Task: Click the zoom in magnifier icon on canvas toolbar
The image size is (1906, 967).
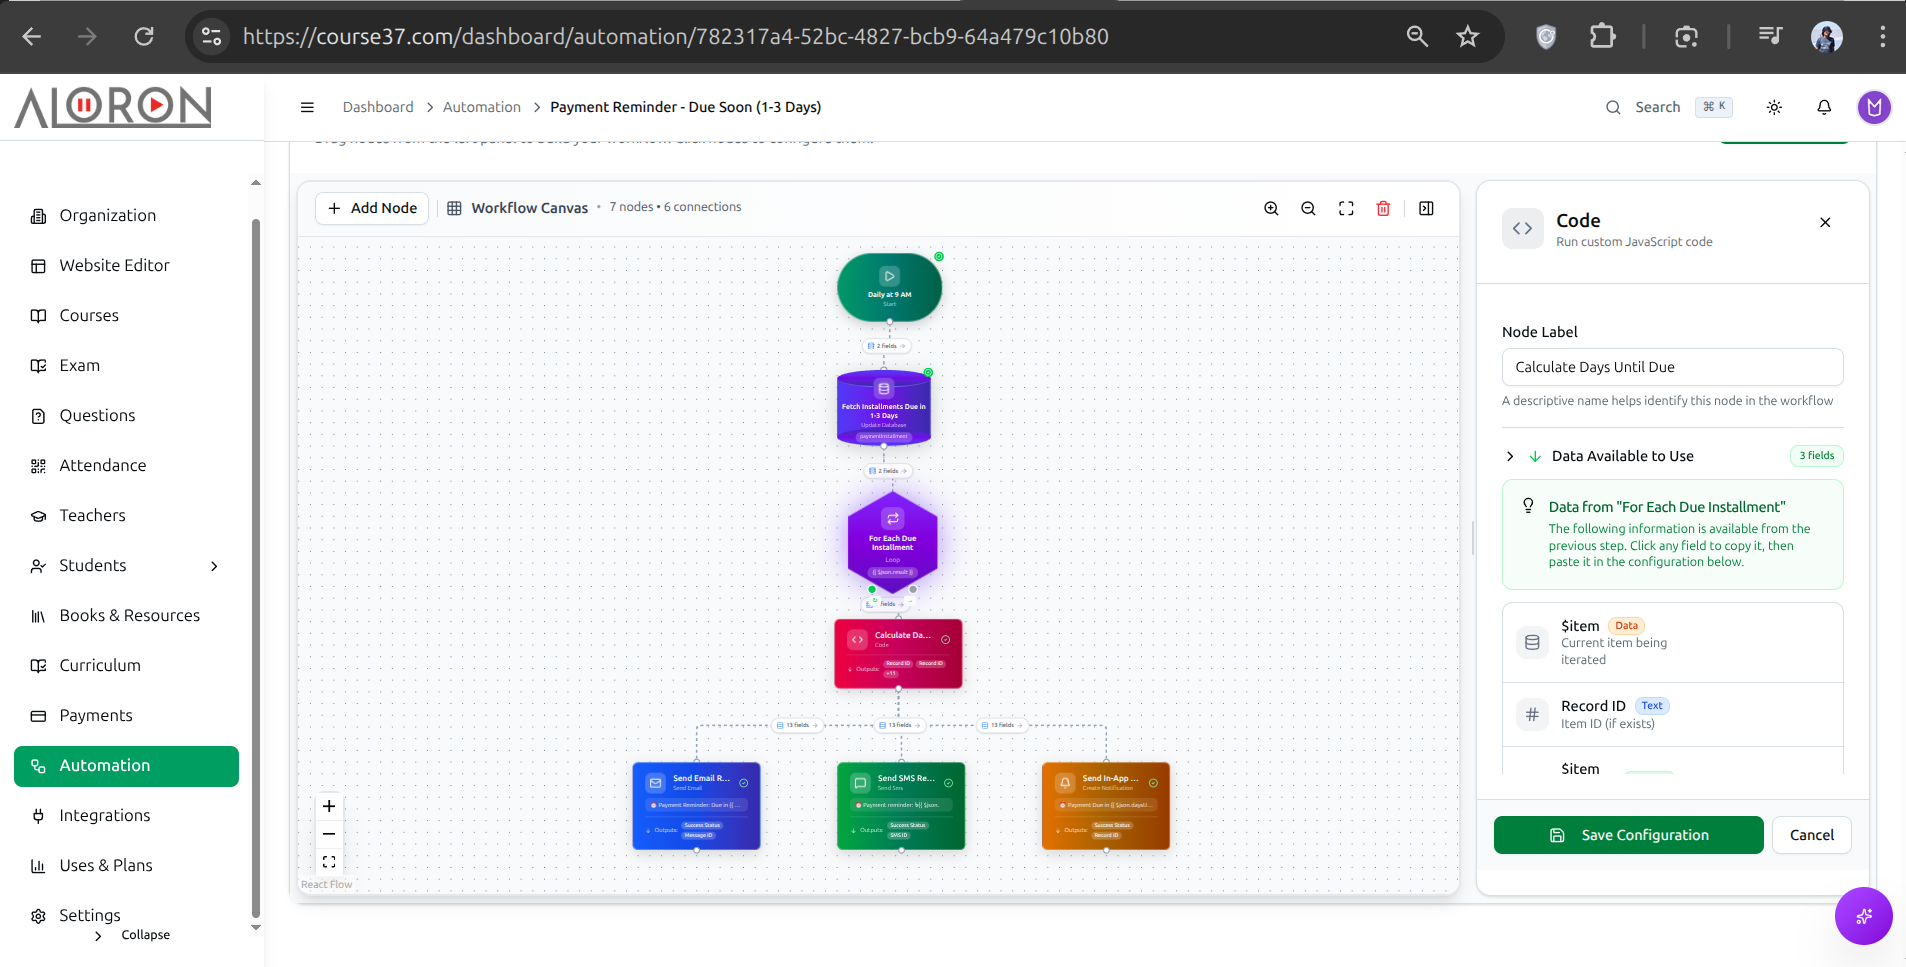Action: (x=1271, y=208)
